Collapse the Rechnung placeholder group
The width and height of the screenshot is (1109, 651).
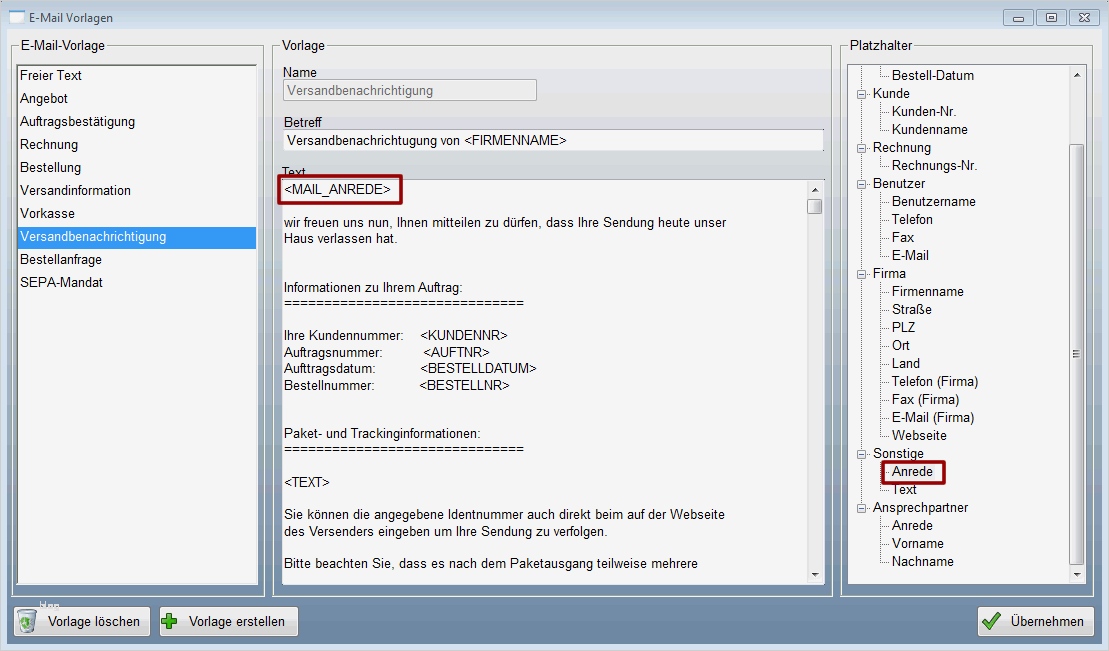[x=862, y=147]
